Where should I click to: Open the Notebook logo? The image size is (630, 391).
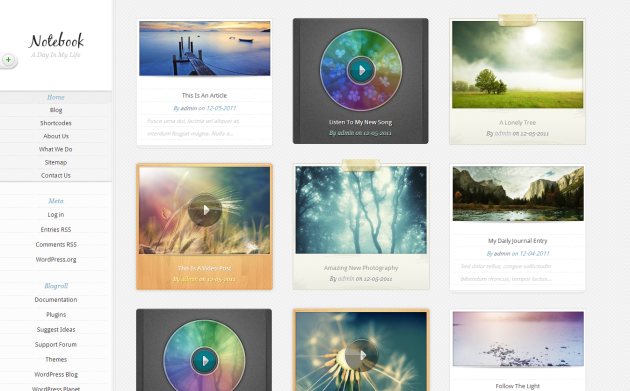[56, 40]
